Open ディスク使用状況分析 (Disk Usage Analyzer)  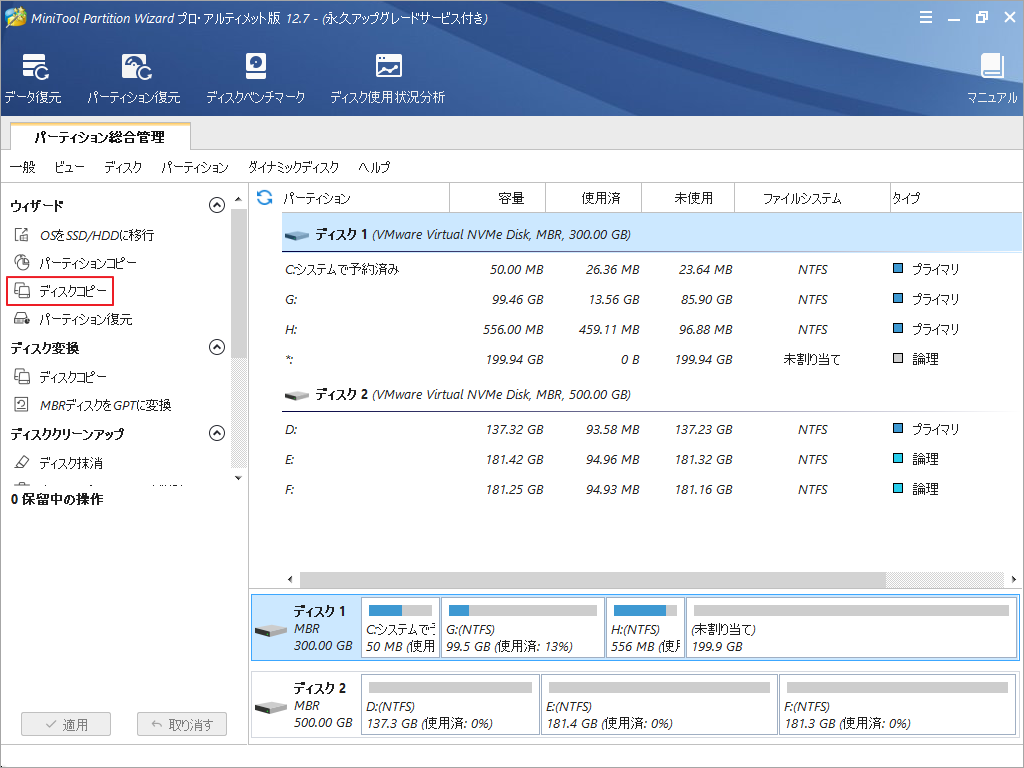386,77
